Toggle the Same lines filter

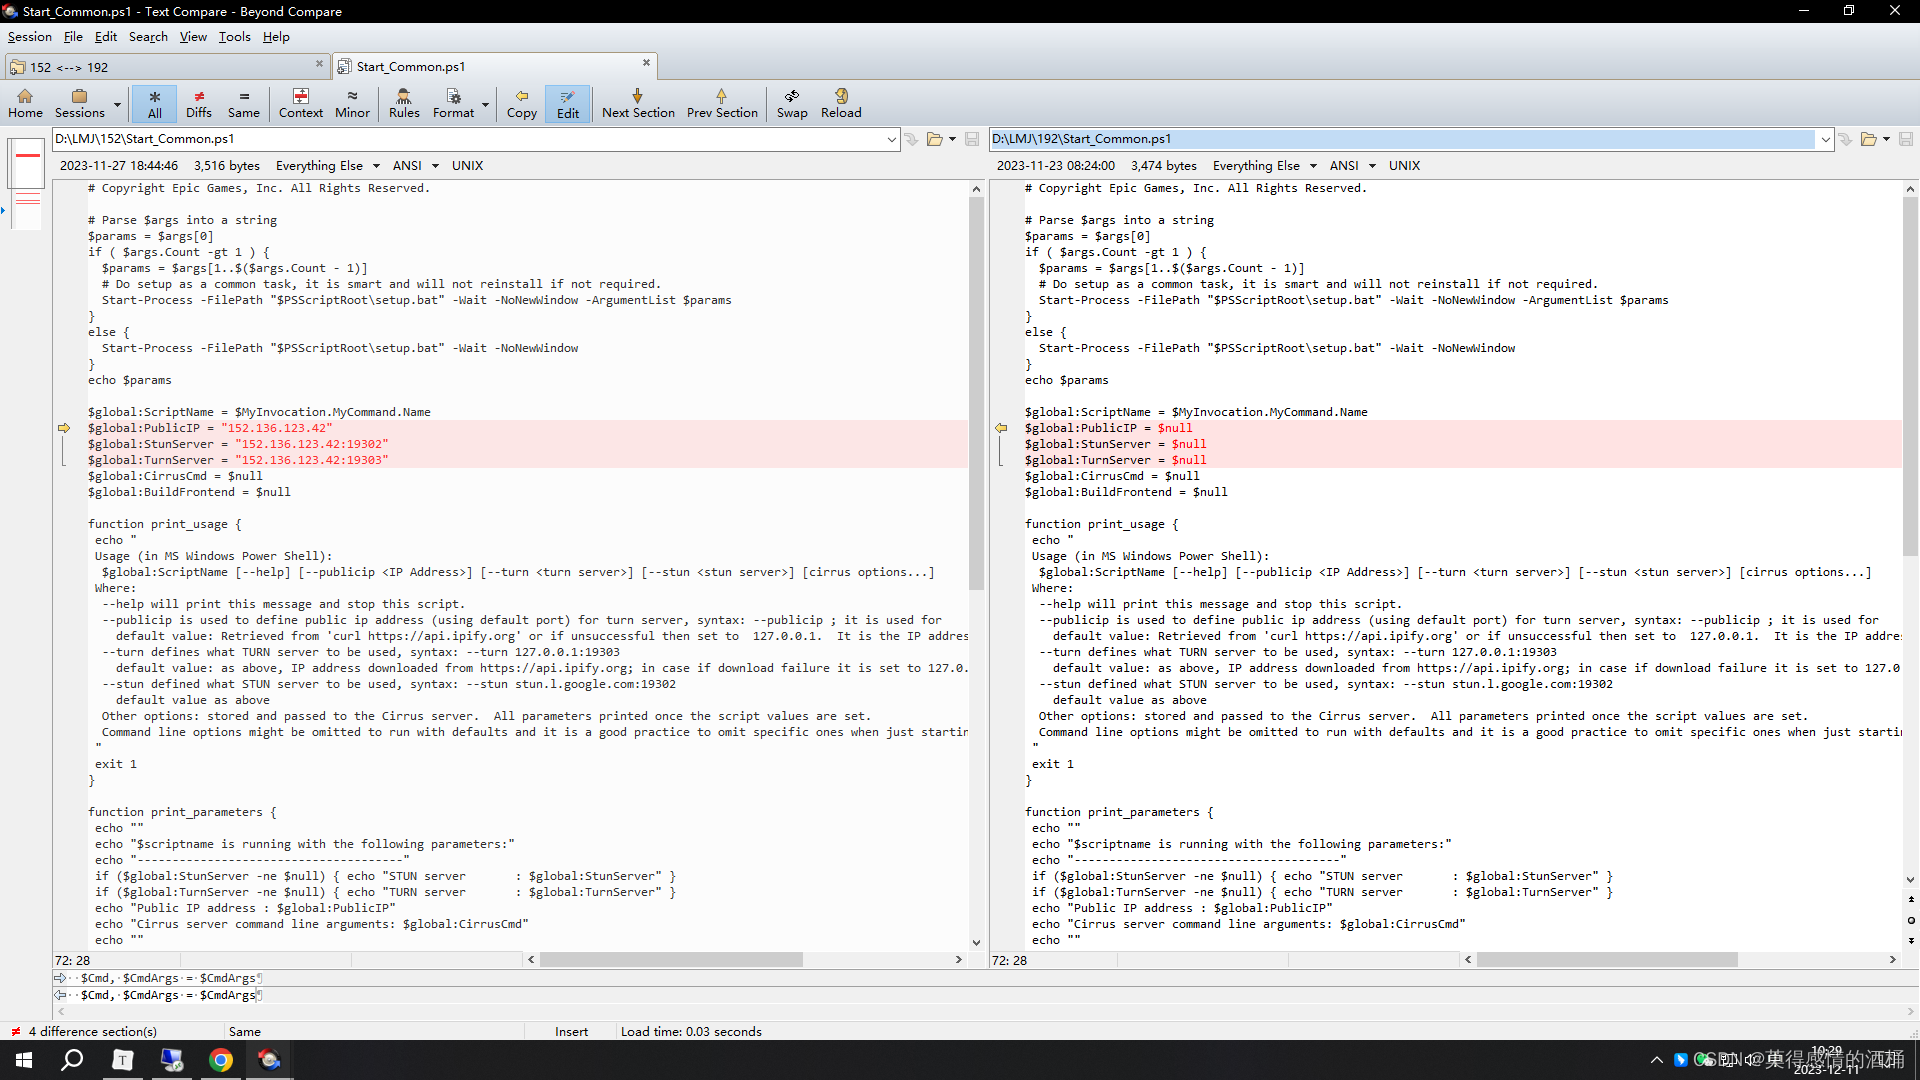243,103
